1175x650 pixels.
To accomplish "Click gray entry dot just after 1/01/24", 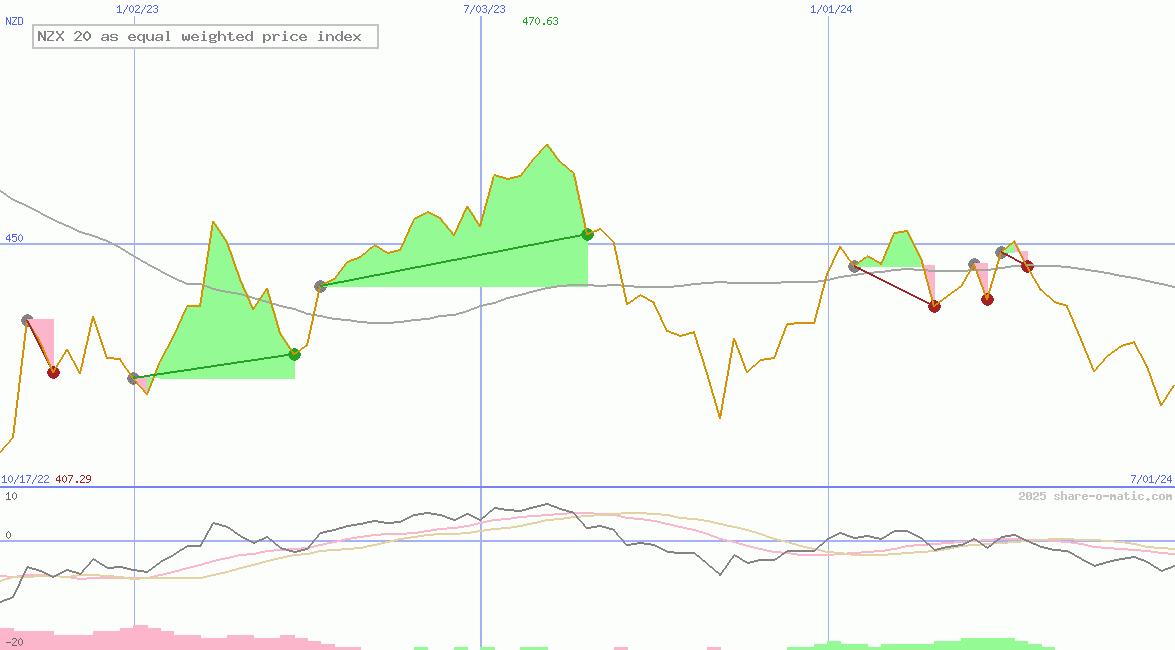I will (x=854, y=265).
